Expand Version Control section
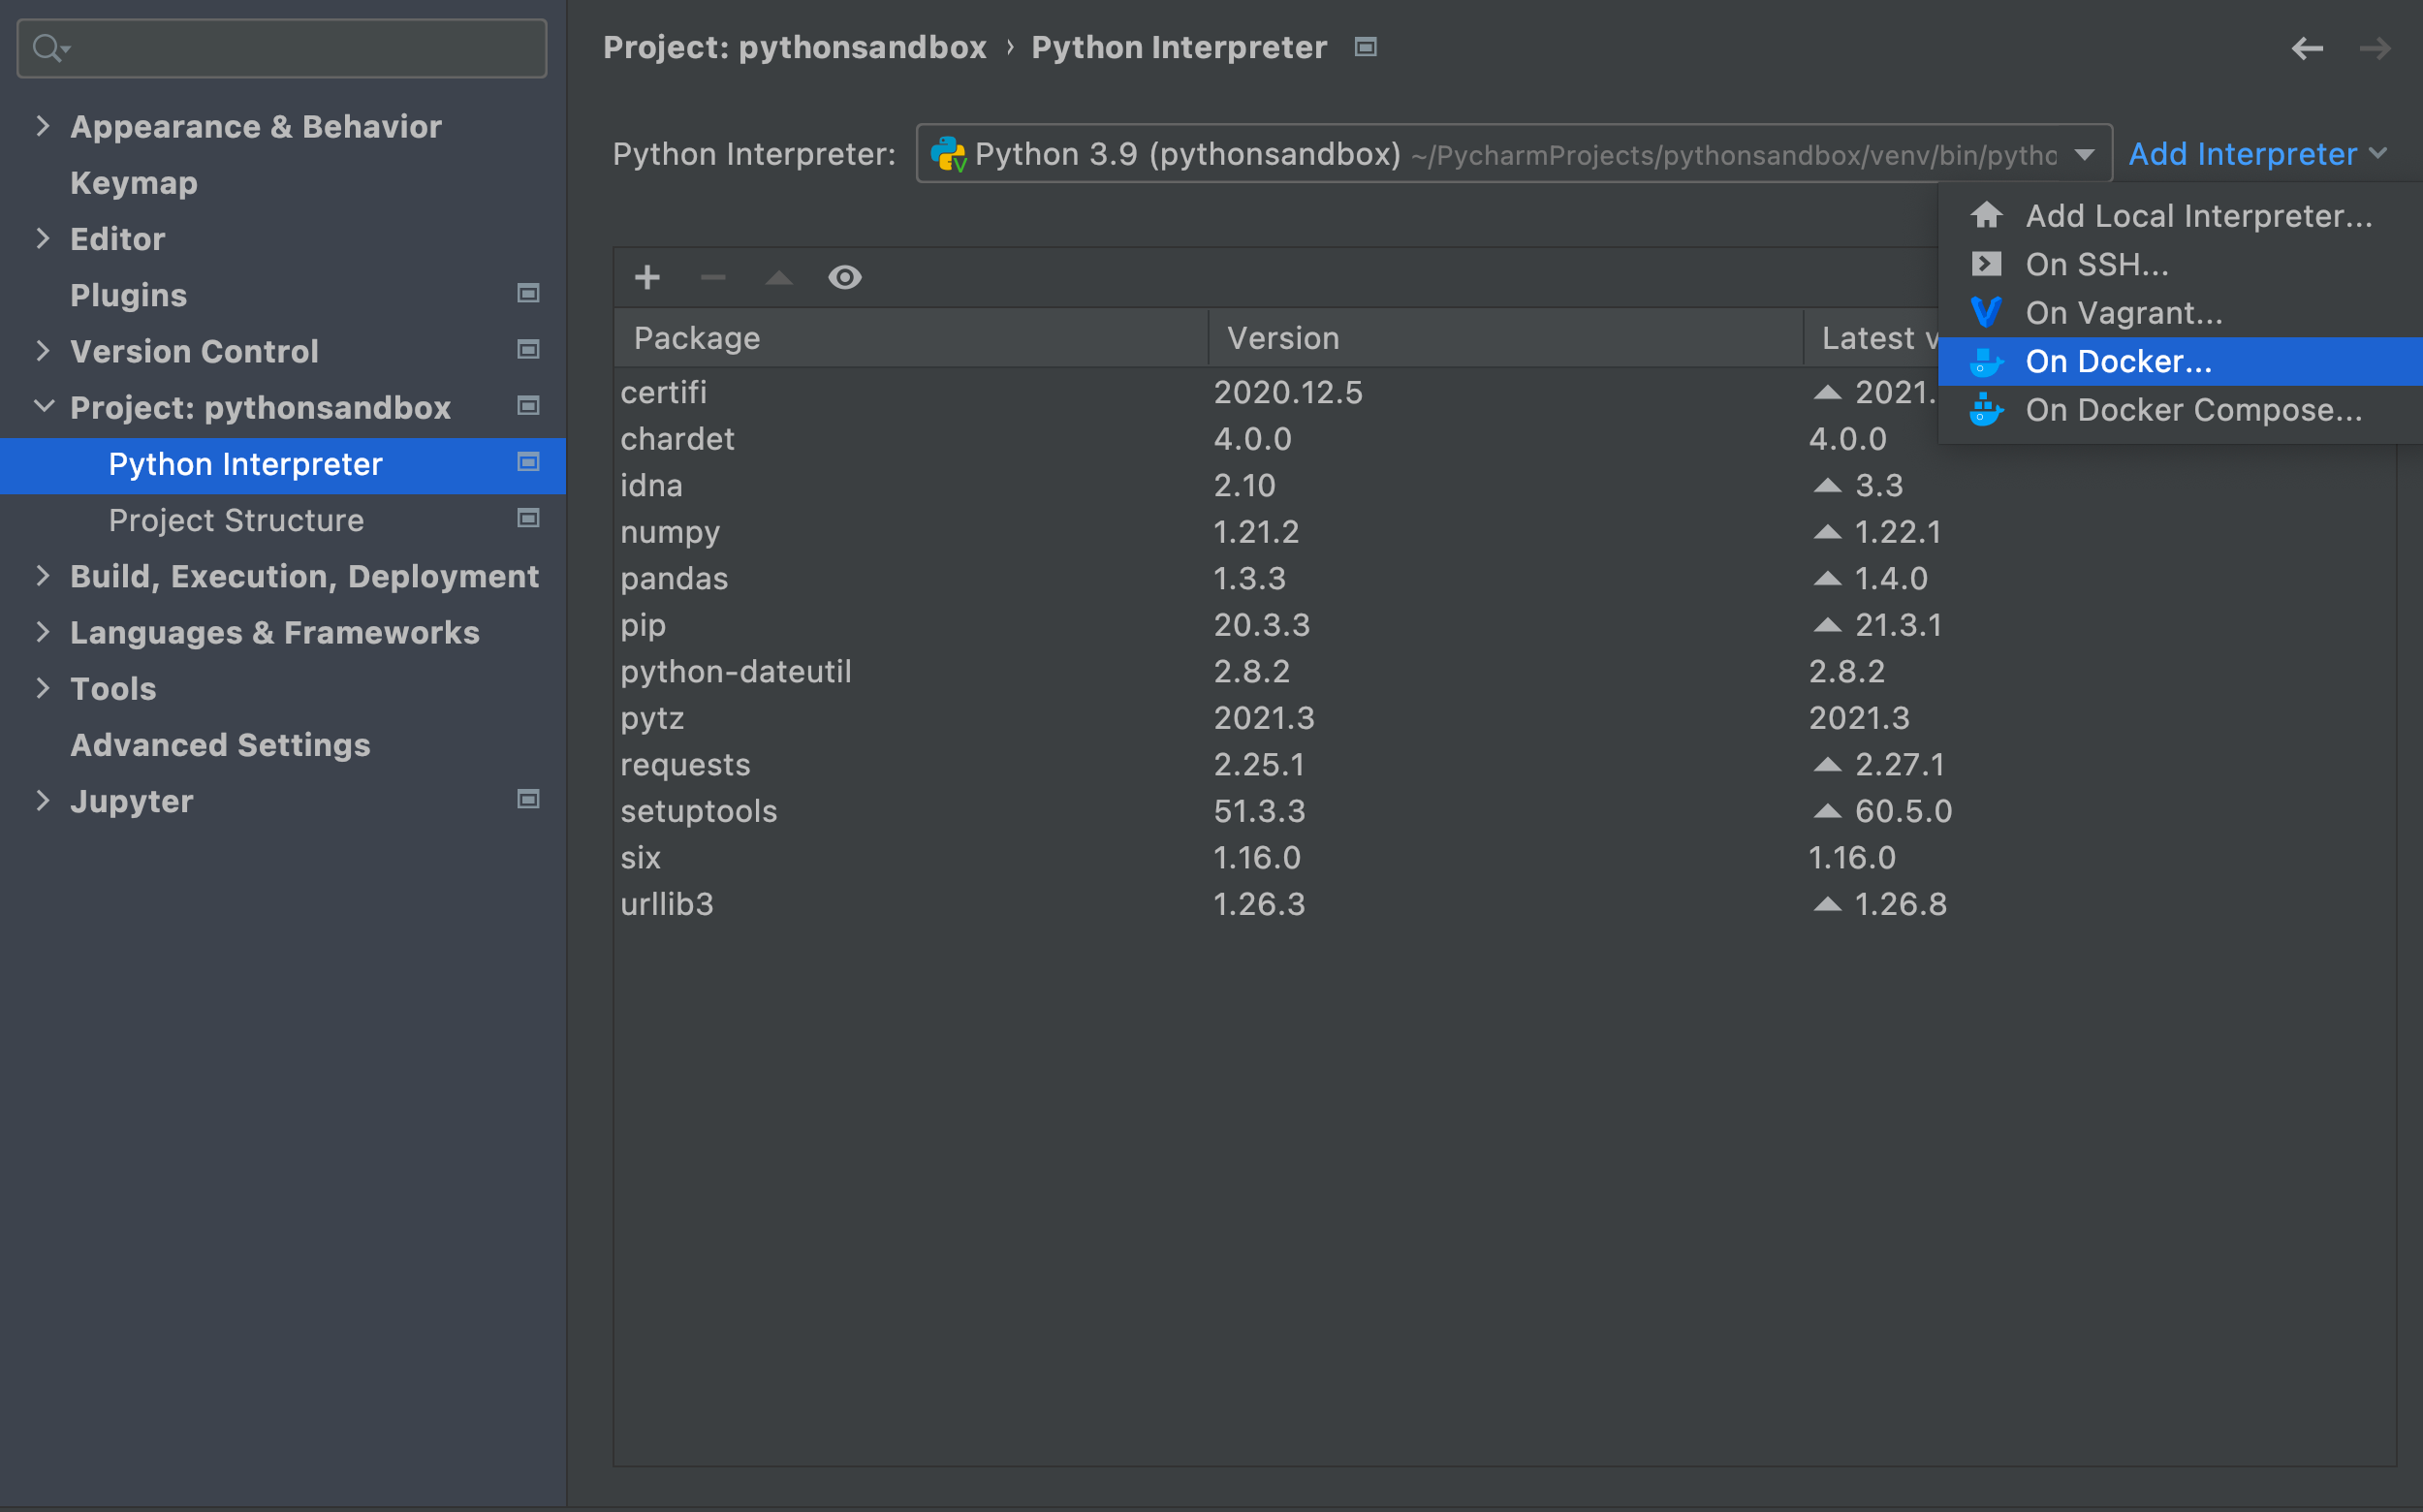 [42, 350]
